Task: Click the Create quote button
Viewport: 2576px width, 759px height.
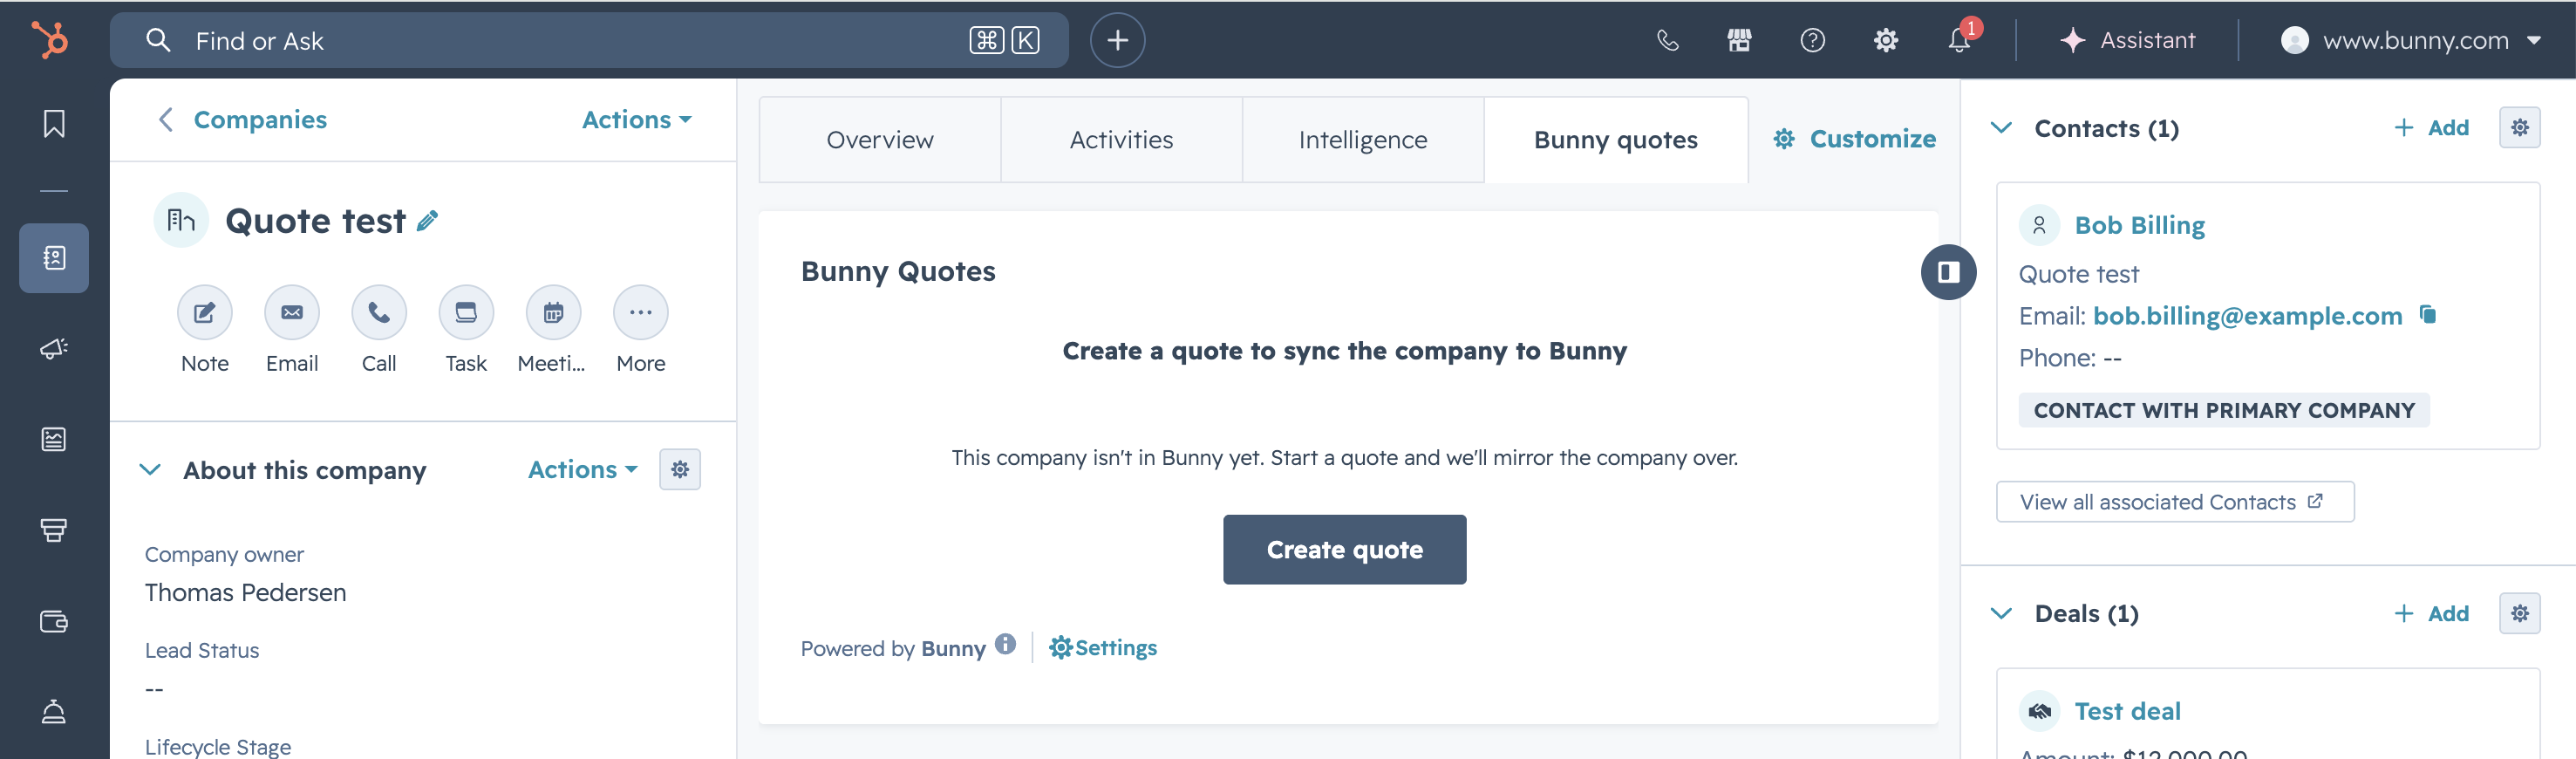Action: point(1344,550)
